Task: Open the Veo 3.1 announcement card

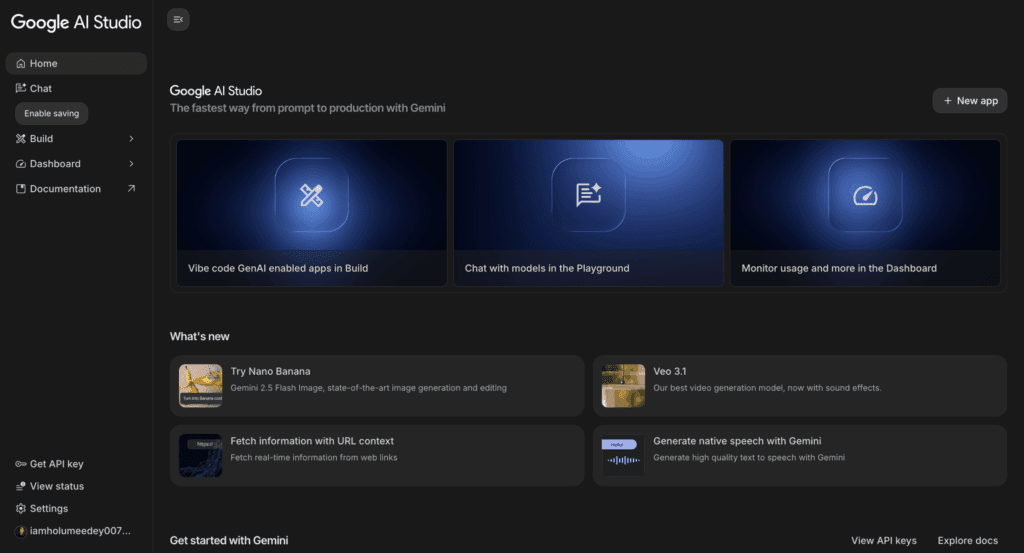Action: pyautogui.click(x=799, y=385)
